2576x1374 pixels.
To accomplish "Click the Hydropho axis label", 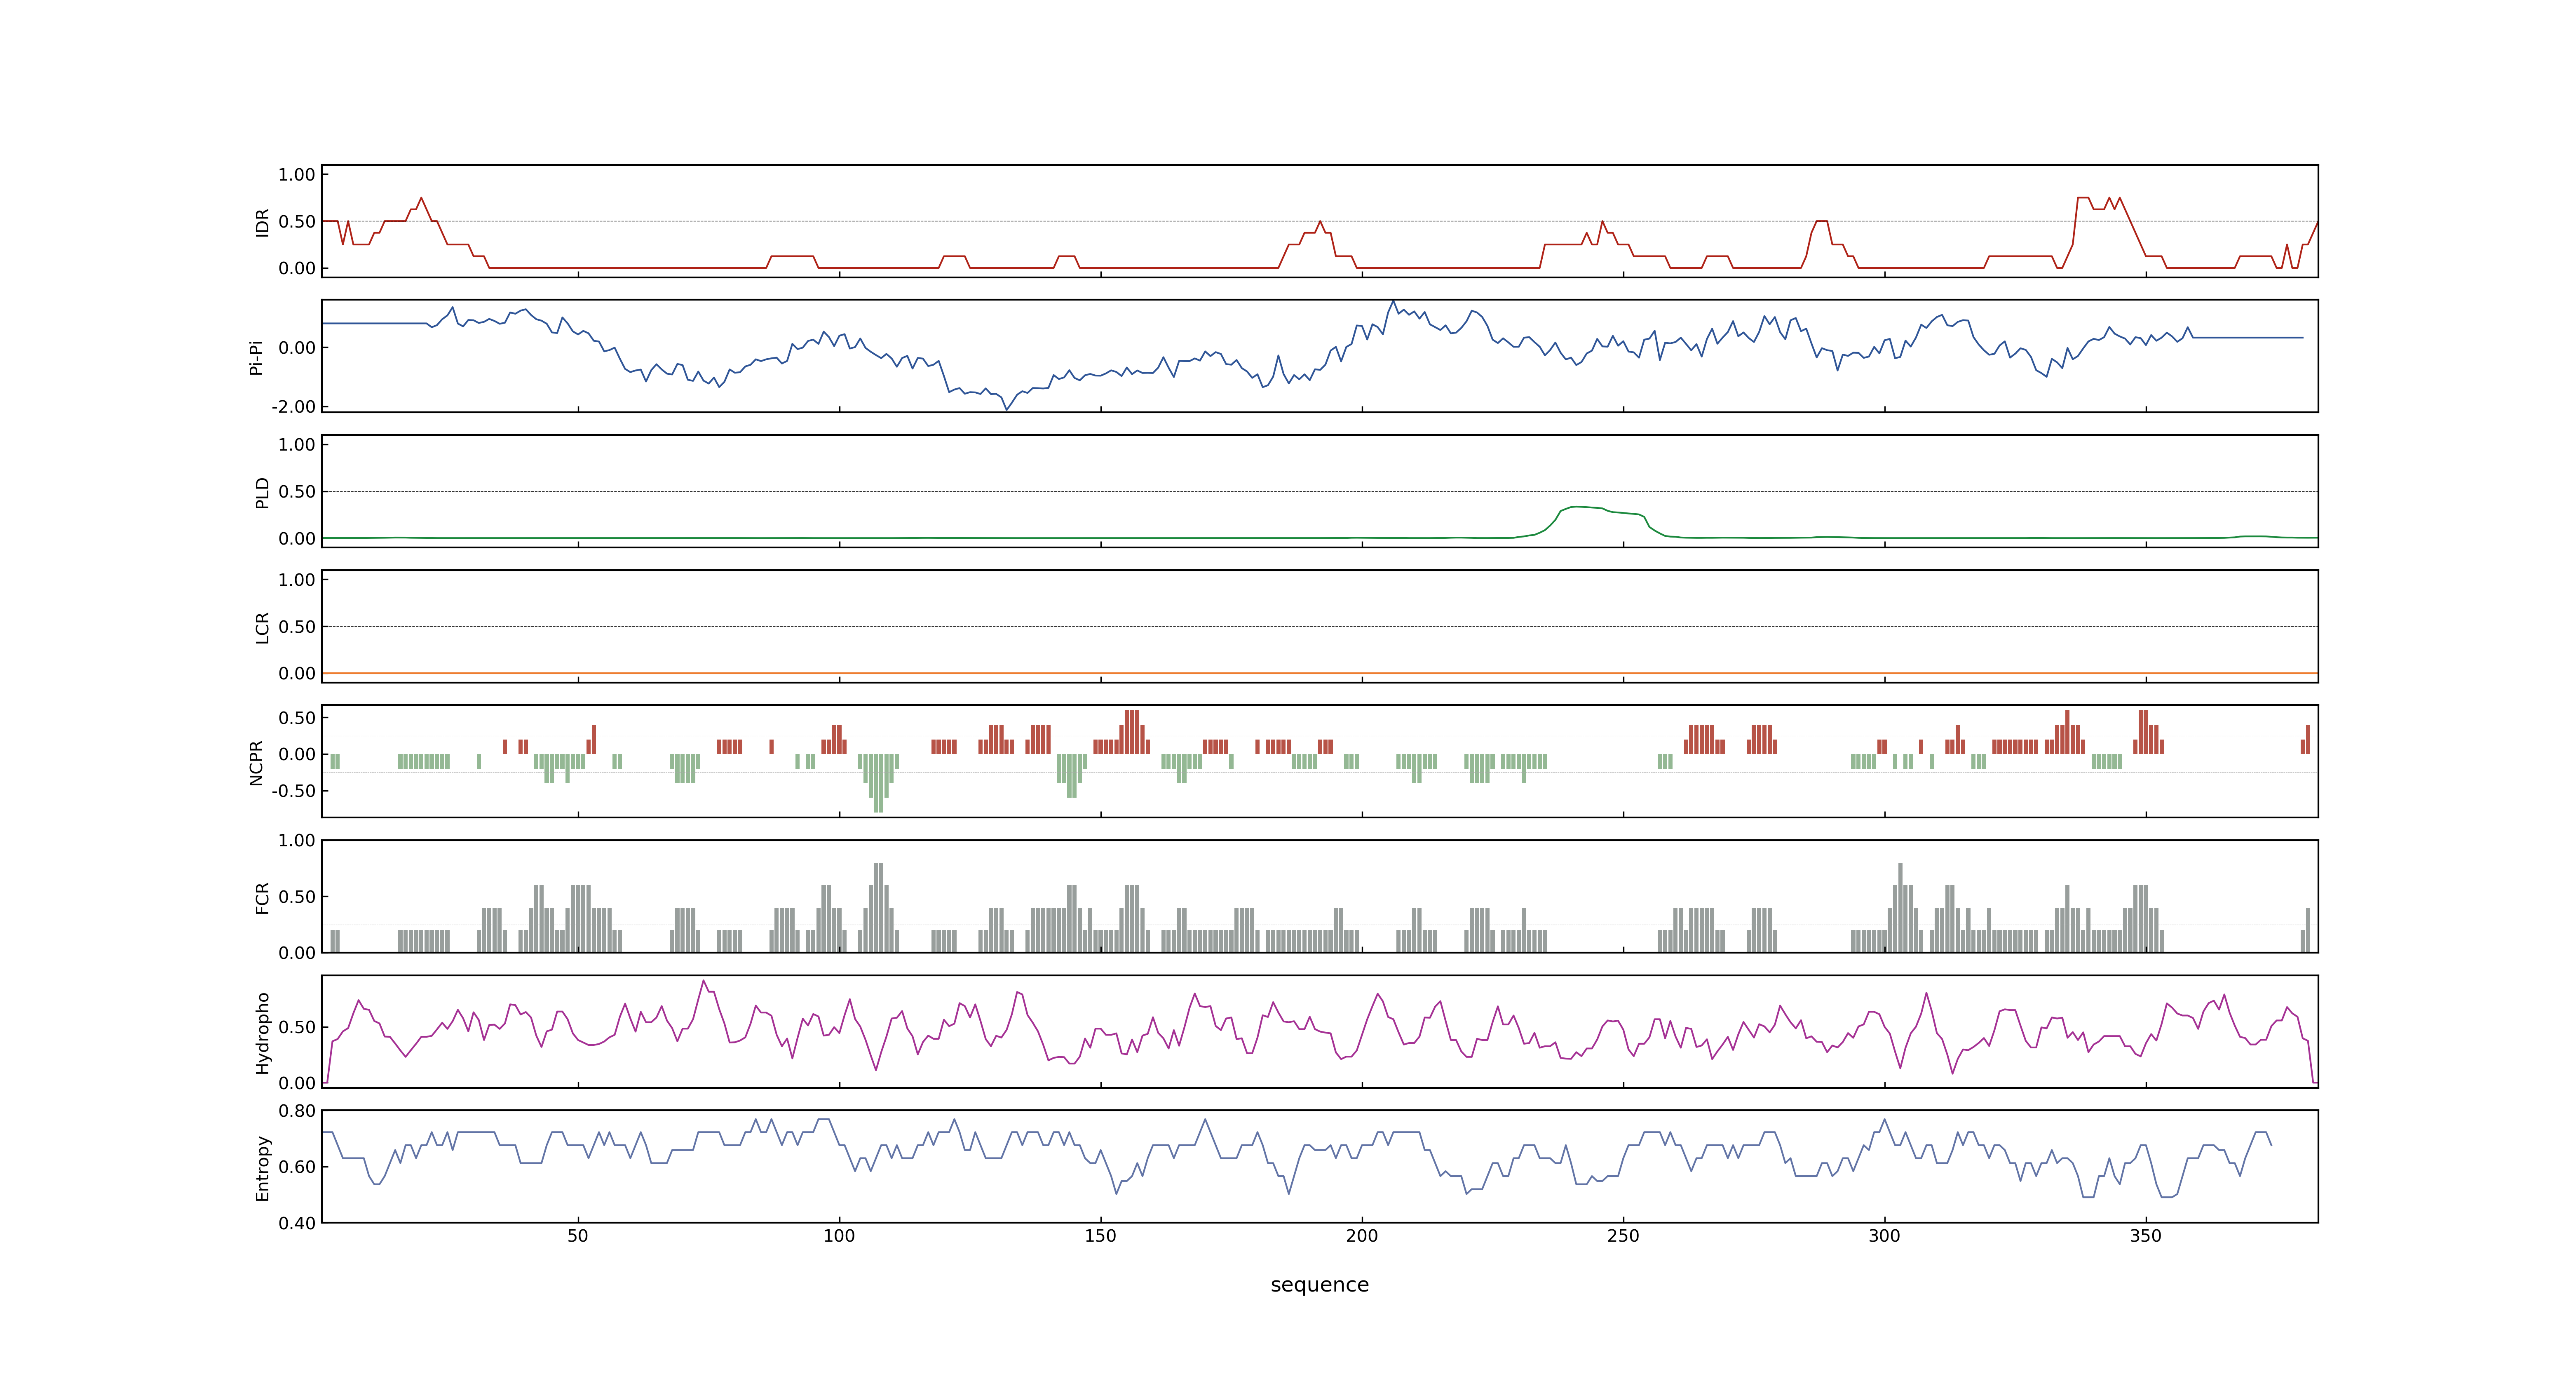I will [262, 1033].
